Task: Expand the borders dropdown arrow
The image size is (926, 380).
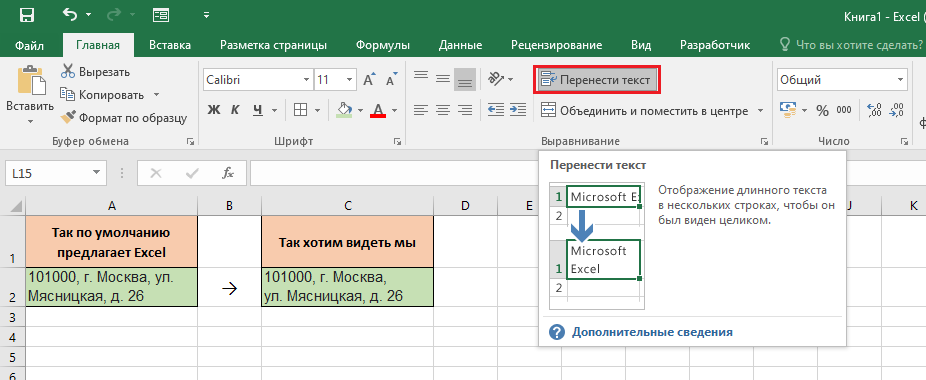Action: click(x=317, y=110)
